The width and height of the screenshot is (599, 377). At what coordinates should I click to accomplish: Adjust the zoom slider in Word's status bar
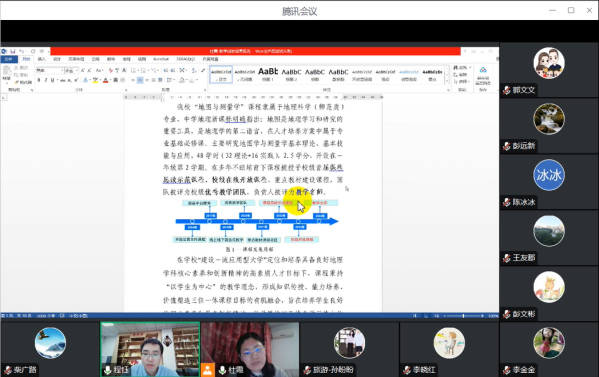point(463,316)
